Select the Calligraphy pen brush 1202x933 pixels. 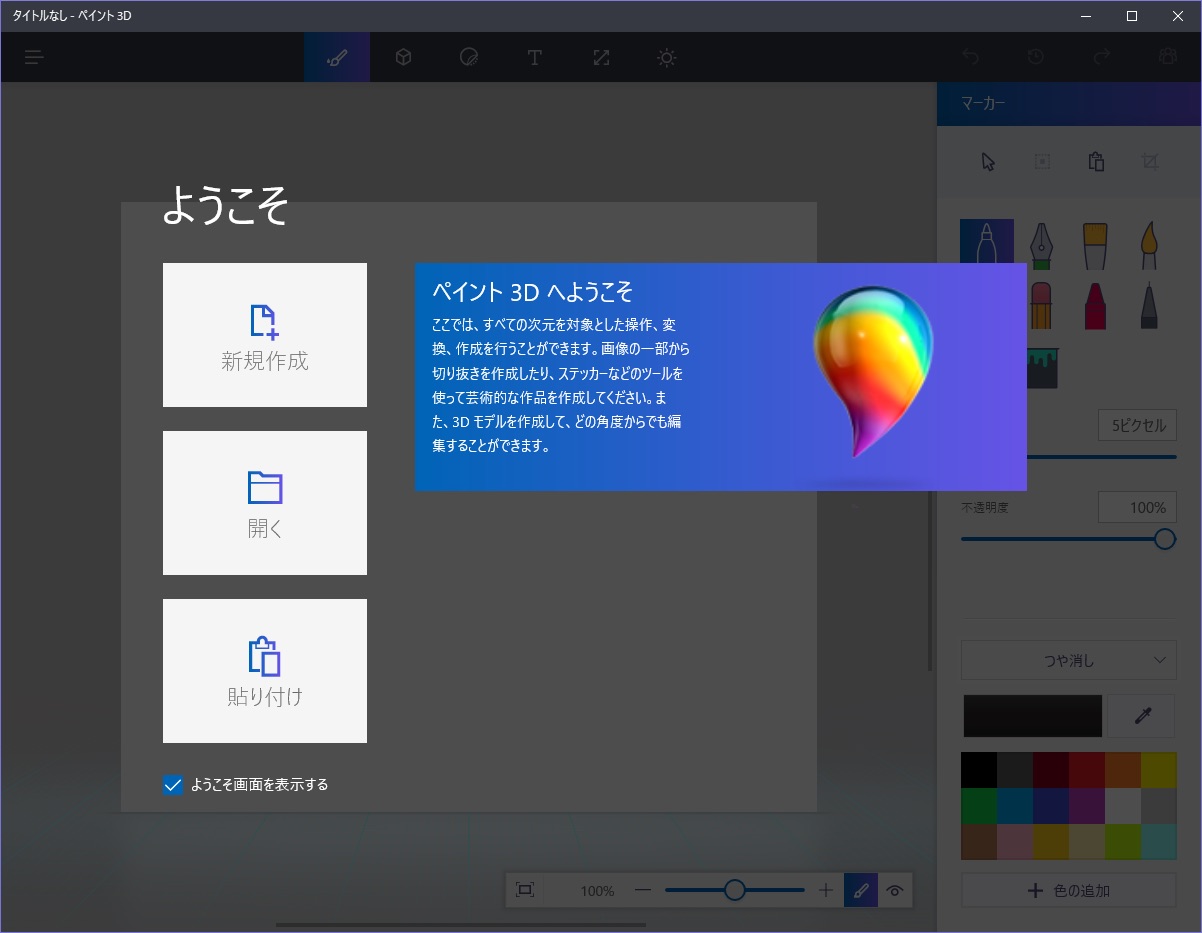tap(1041, 246)
